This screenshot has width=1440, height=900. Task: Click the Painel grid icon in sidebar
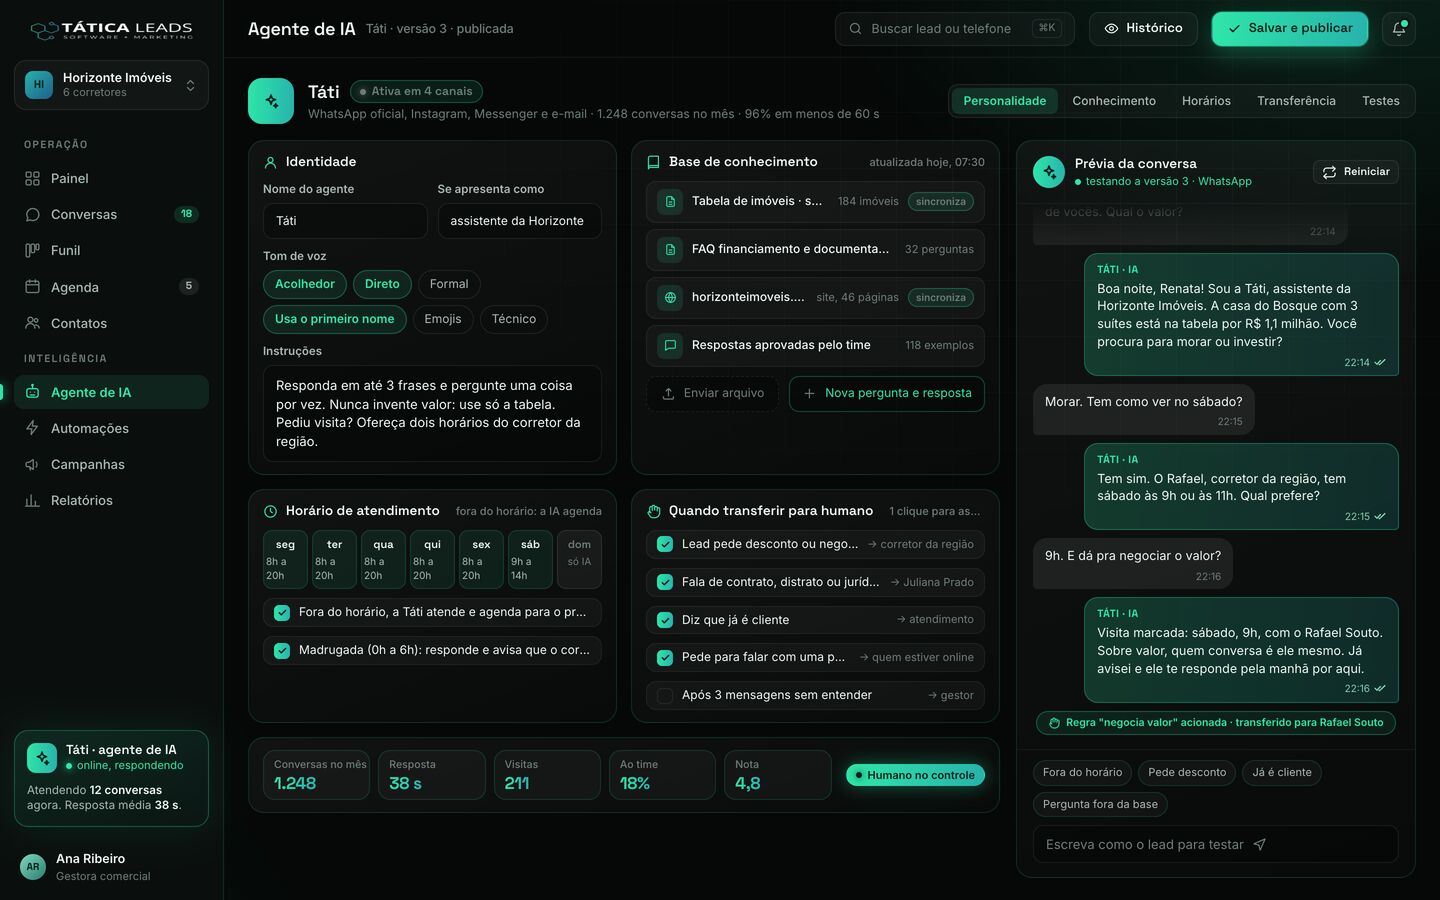pos(32,178)
